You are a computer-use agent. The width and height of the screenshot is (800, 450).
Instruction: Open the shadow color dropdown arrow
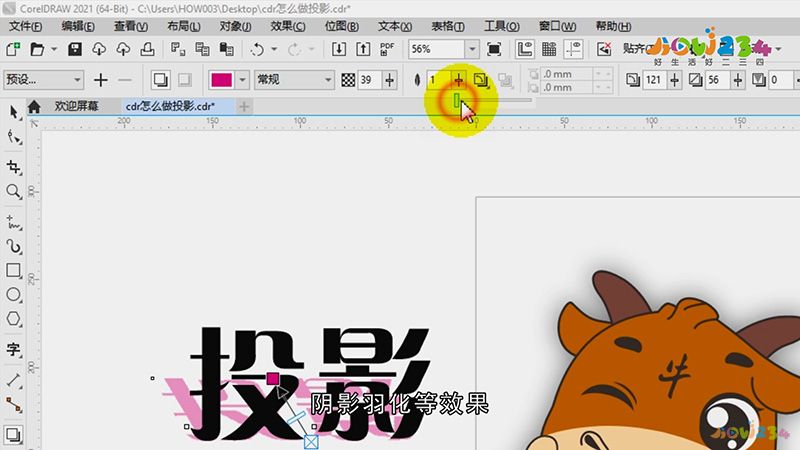click(x=242, y=80)
